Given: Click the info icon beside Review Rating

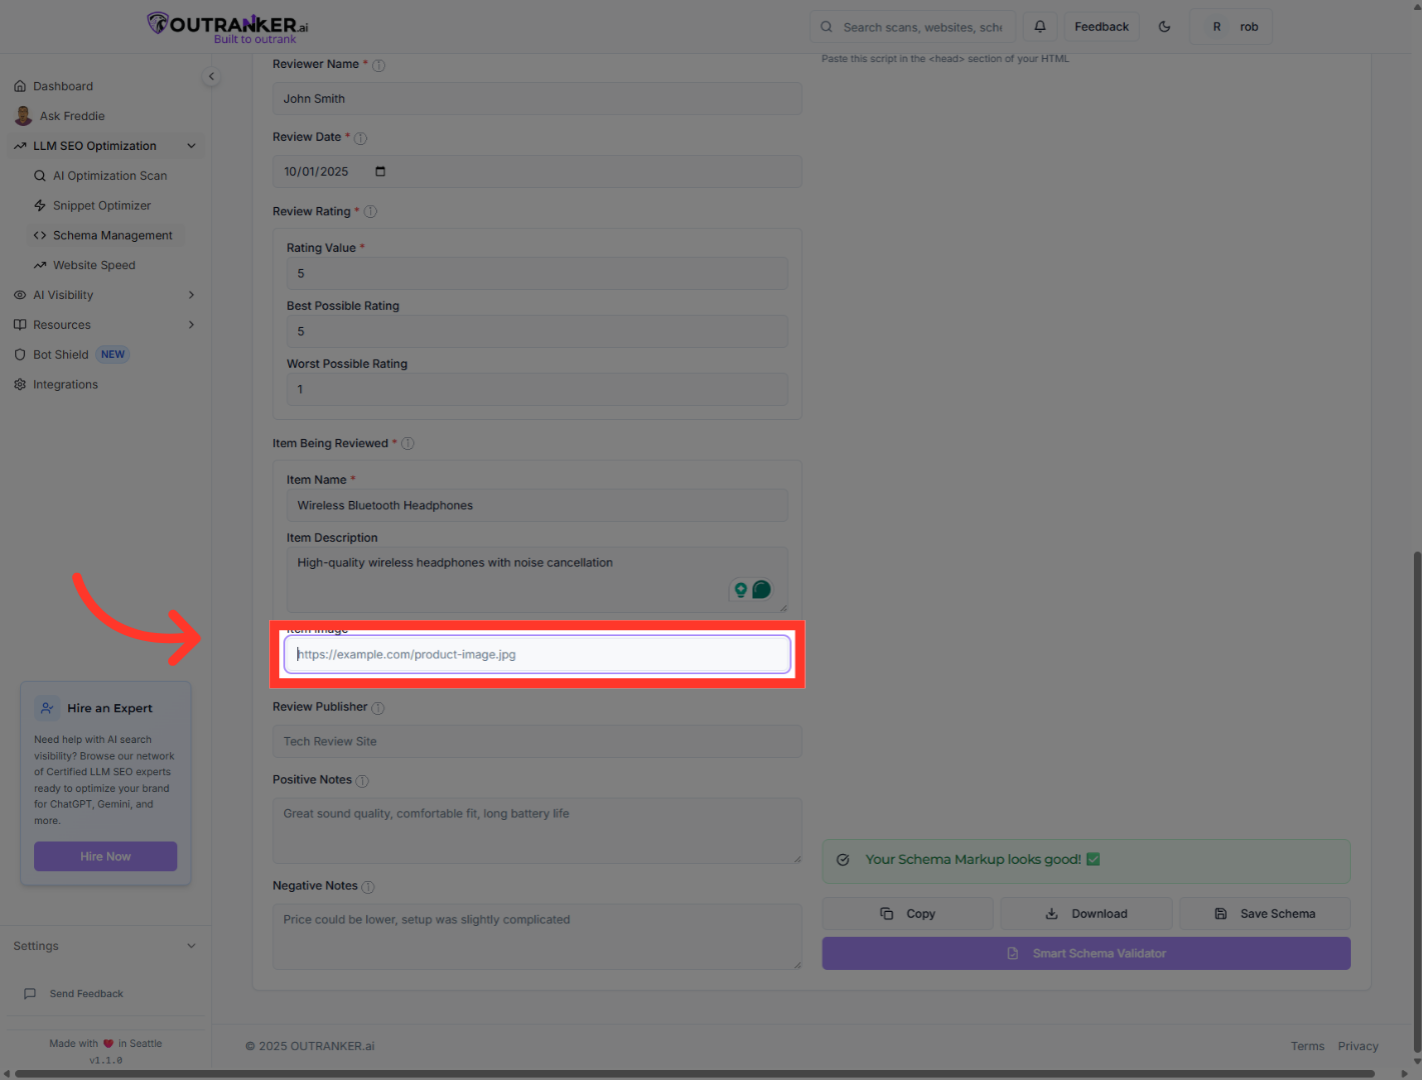Looking at the screenshot, I should point(370,212).
